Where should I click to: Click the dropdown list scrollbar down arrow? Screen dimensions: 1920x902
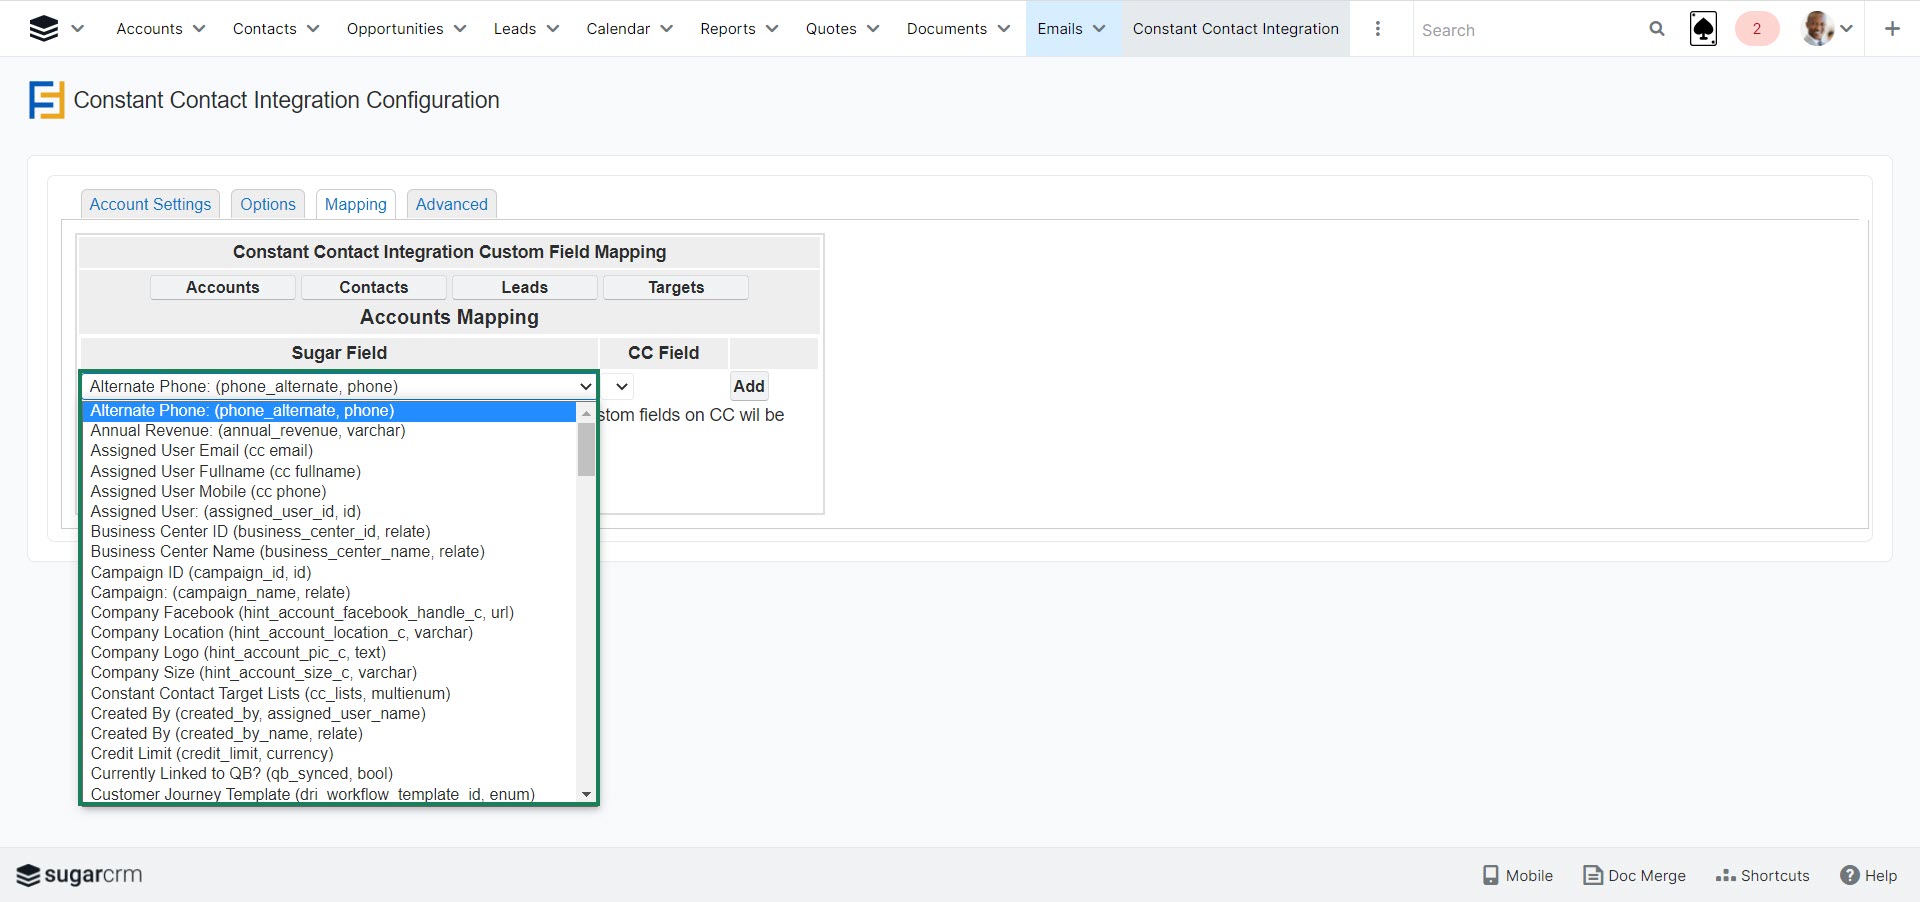tap(587, 794)
